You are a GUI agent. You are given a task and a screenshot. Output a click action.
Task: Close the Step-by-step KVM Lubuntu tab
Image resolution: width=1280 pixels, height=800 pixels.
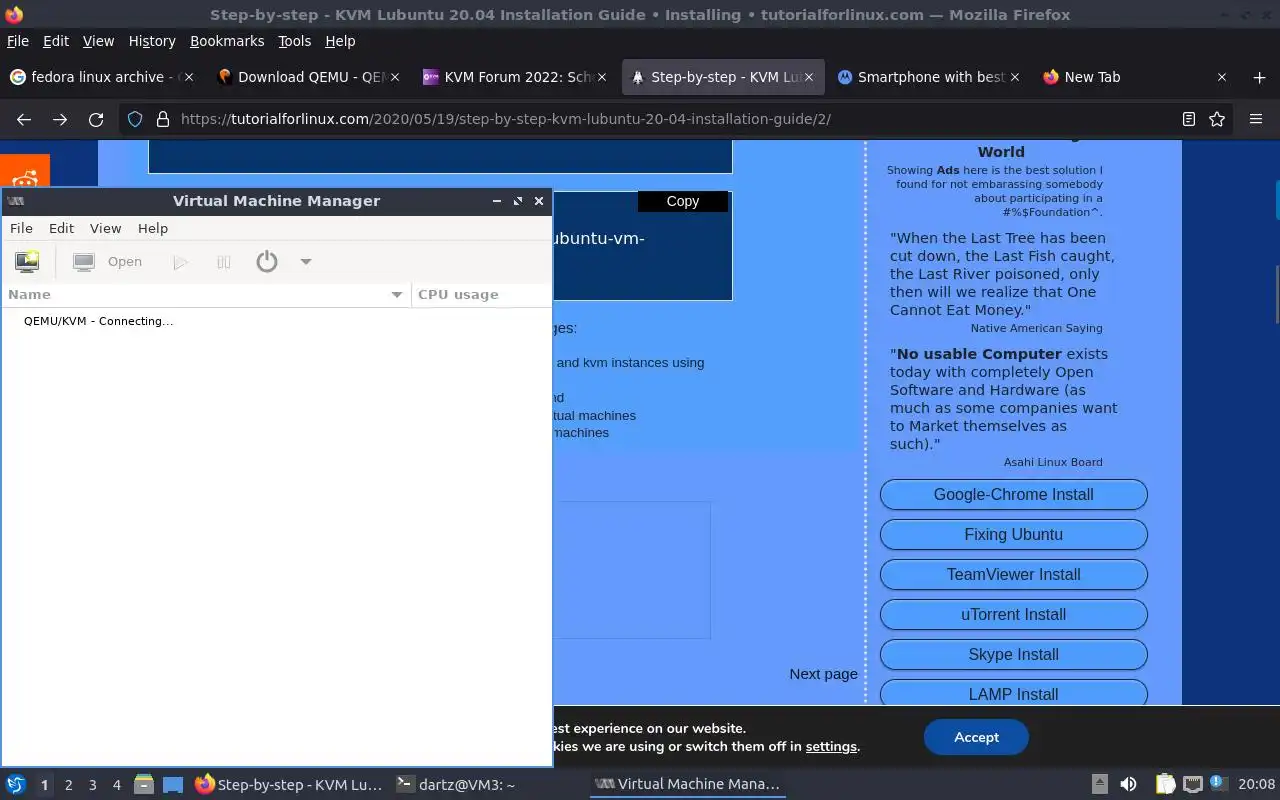point(809,77)
